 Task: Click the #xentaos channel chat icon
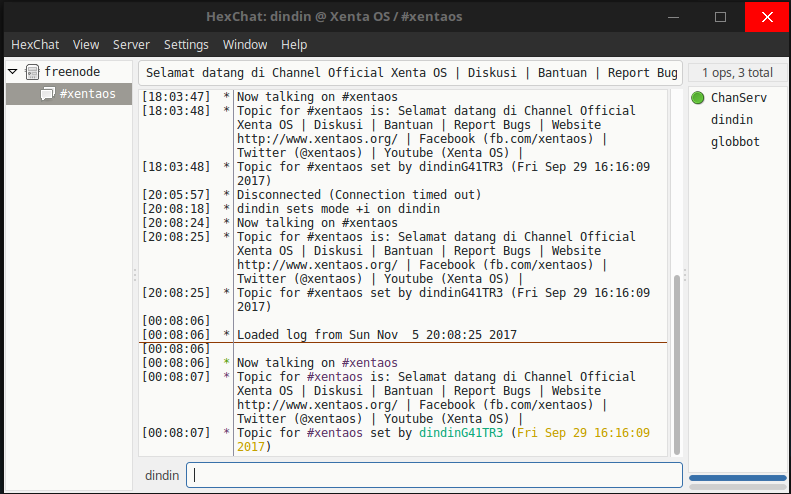point(47,94)
